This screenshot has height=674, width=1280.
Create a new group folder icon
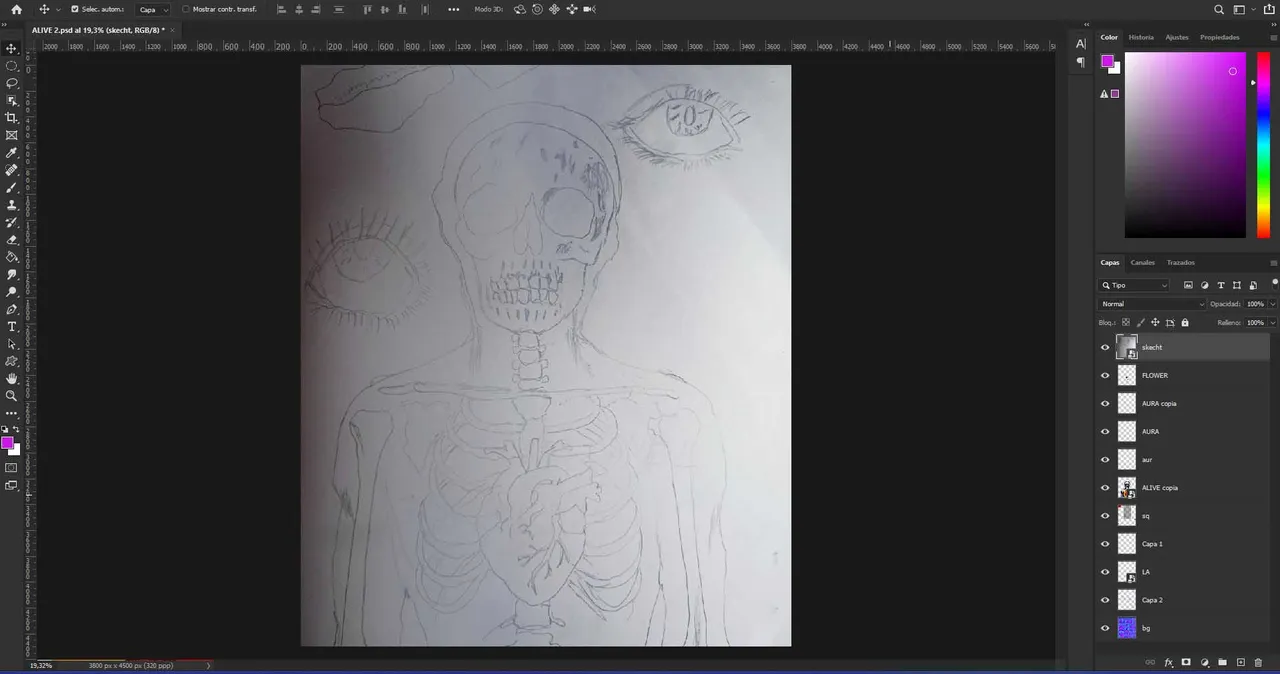pyautogui.click(x=1222, y=662)
